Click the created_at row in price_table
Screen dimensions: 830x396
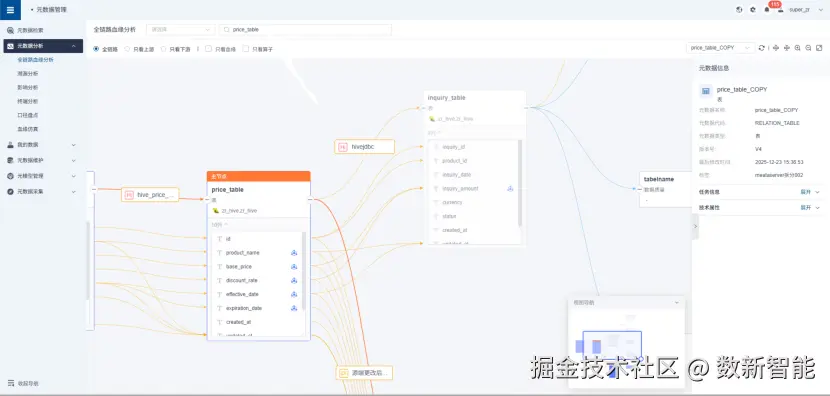257,322
